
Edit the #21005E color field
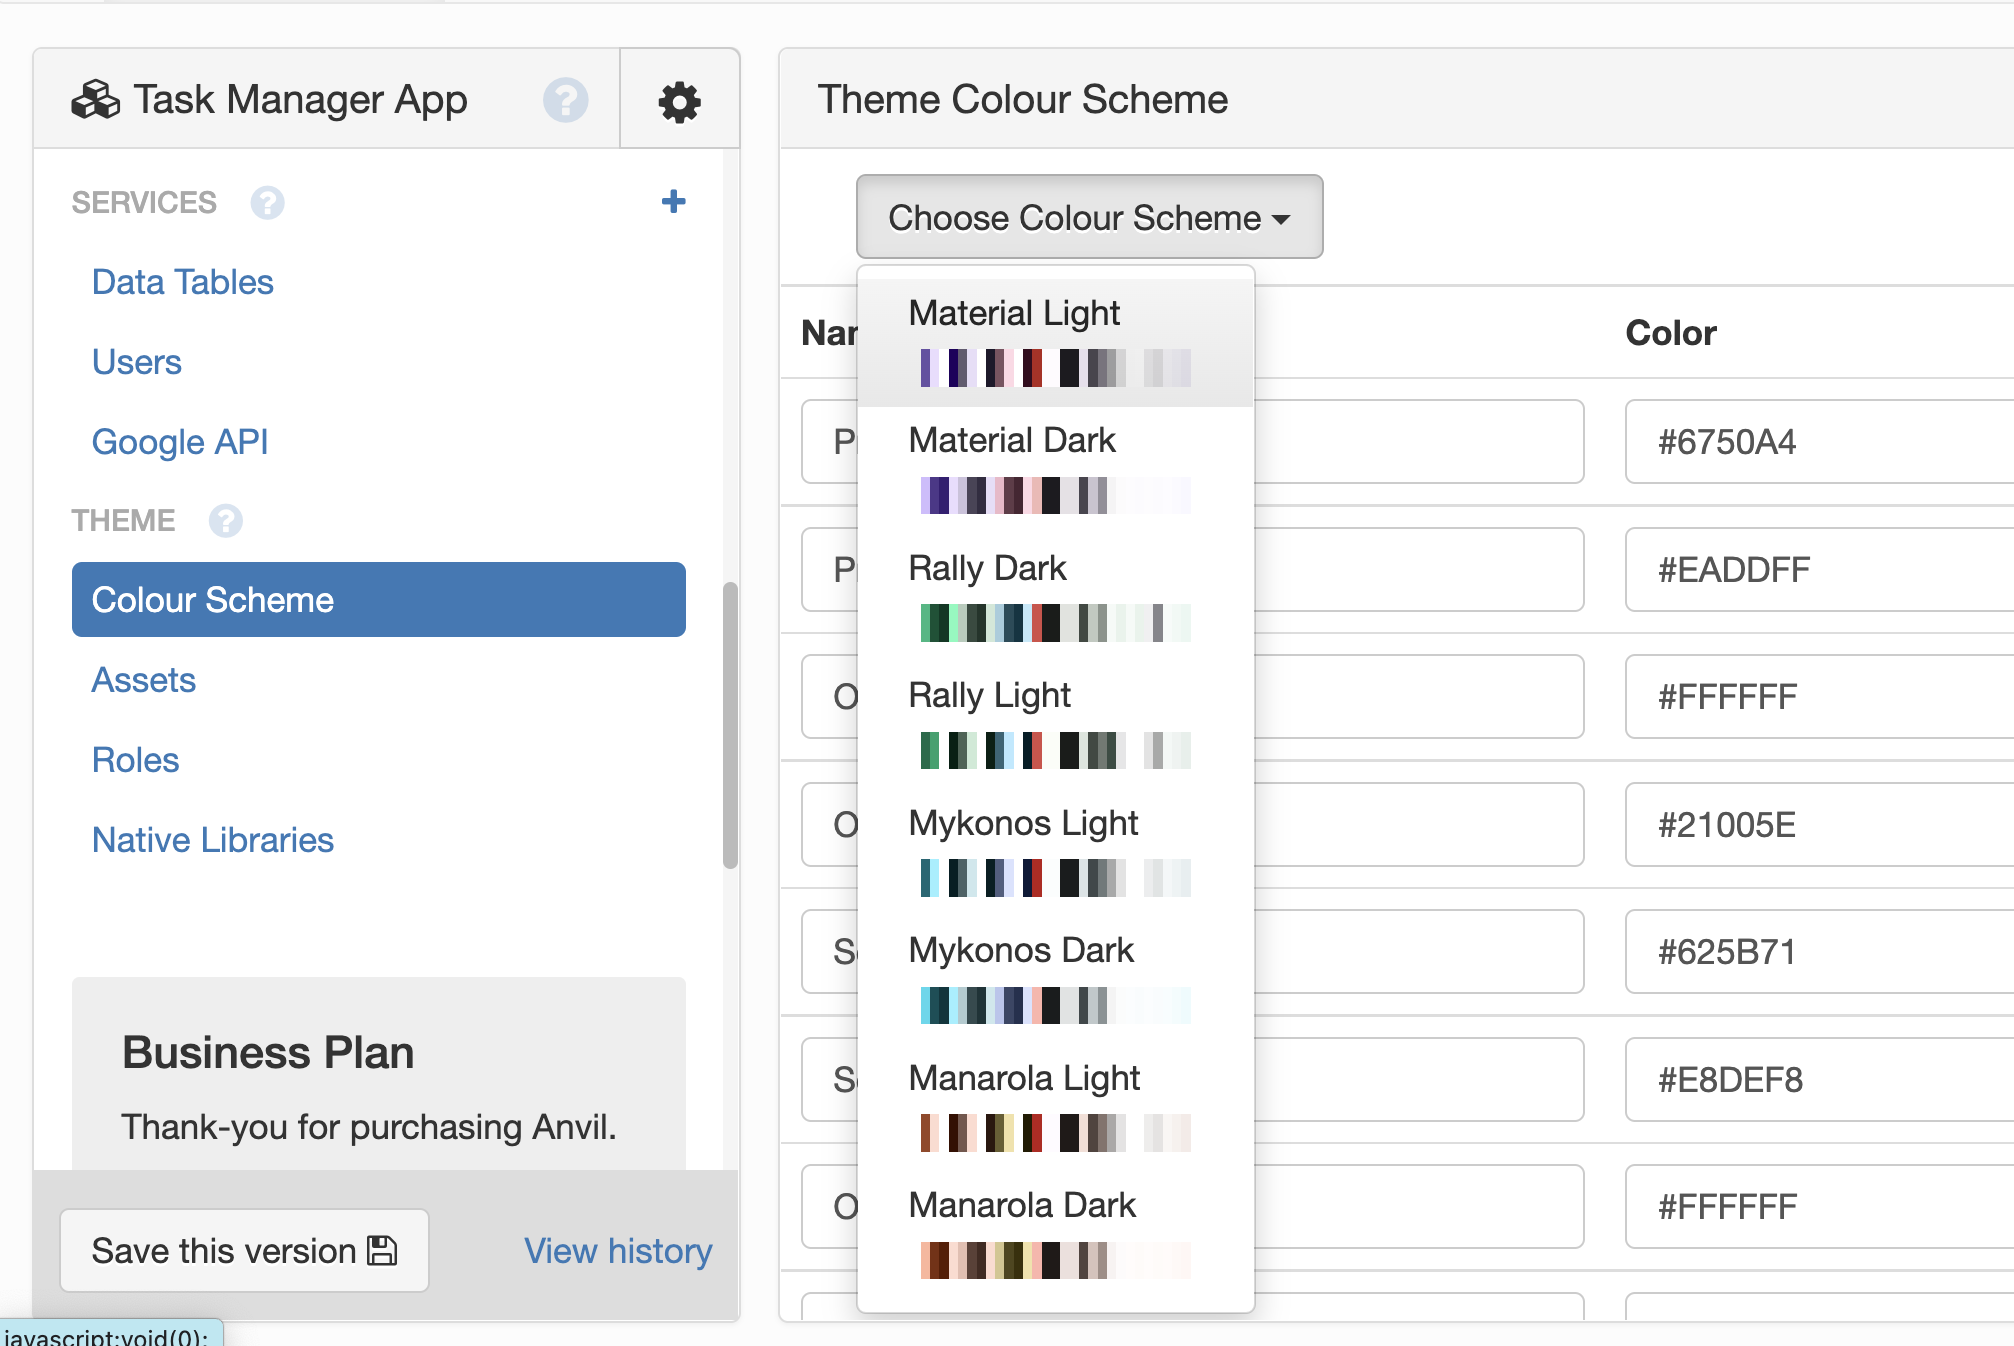[1819, 825]
